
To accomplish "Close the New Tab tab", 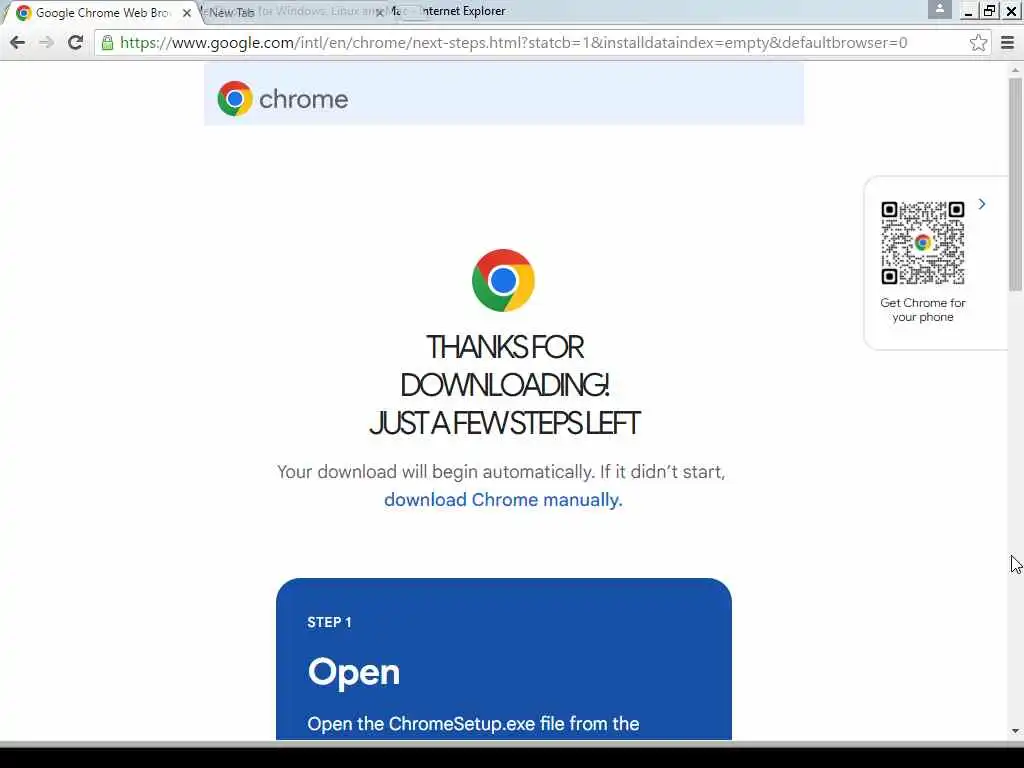I will pos(379,12).
